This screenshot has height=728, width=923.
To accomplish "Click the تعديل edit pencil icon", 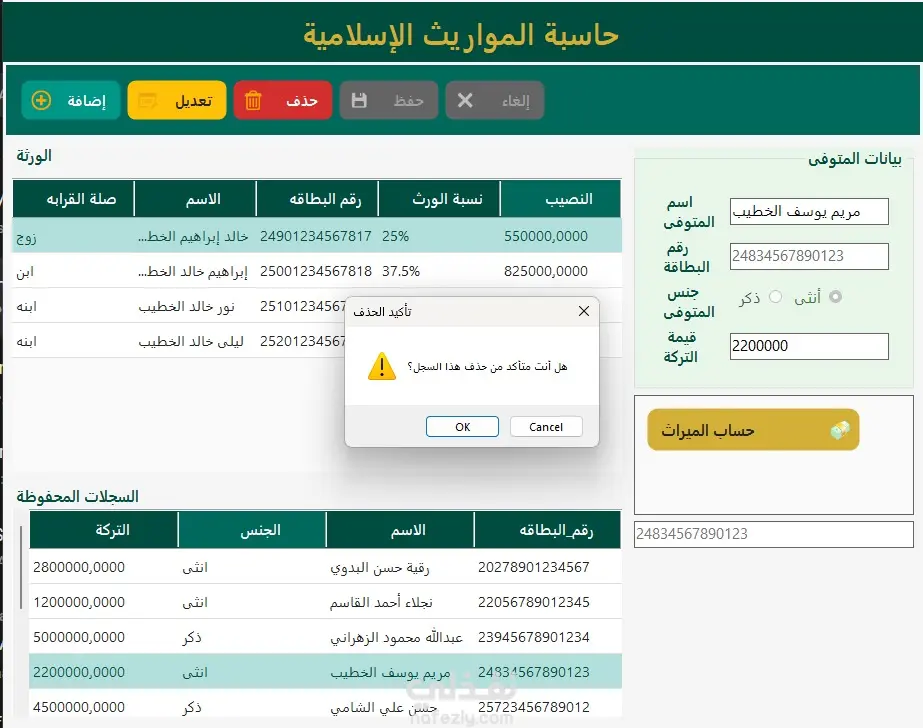I will click(x=147, y=101).
